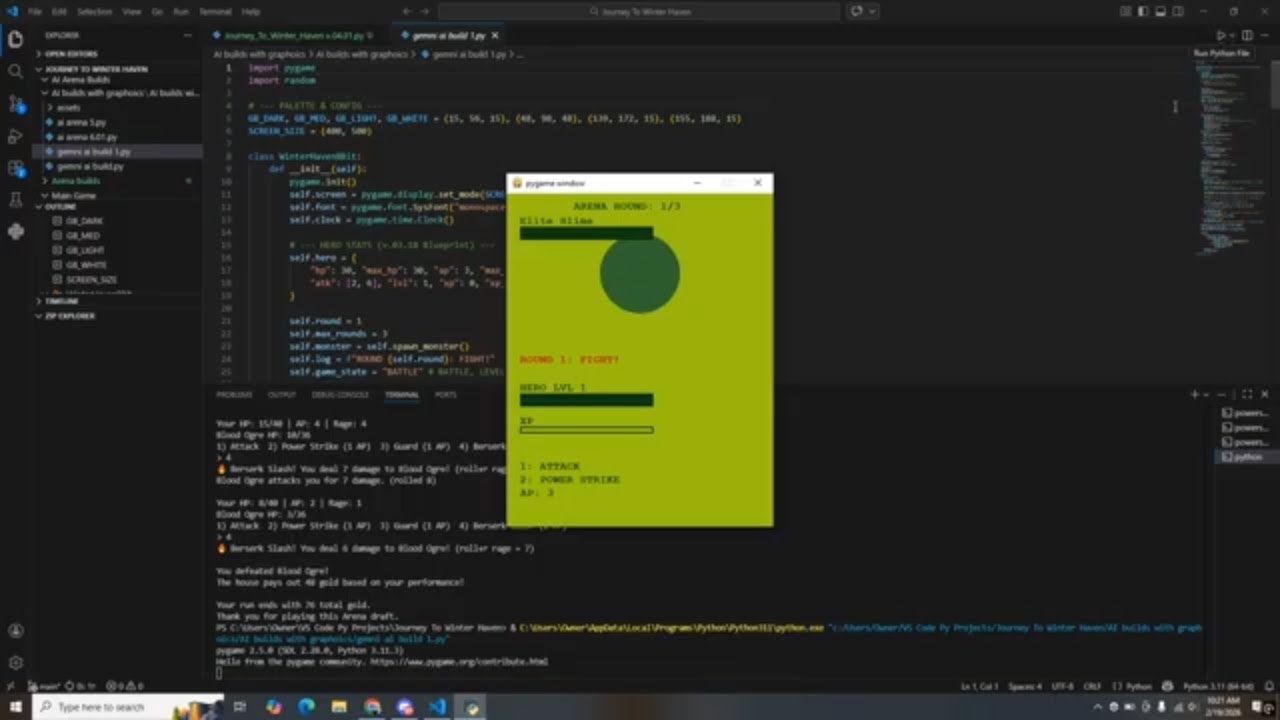
Task: Go back using the title bar arrow
Action: pyautogui.click(x=406, y=11)
